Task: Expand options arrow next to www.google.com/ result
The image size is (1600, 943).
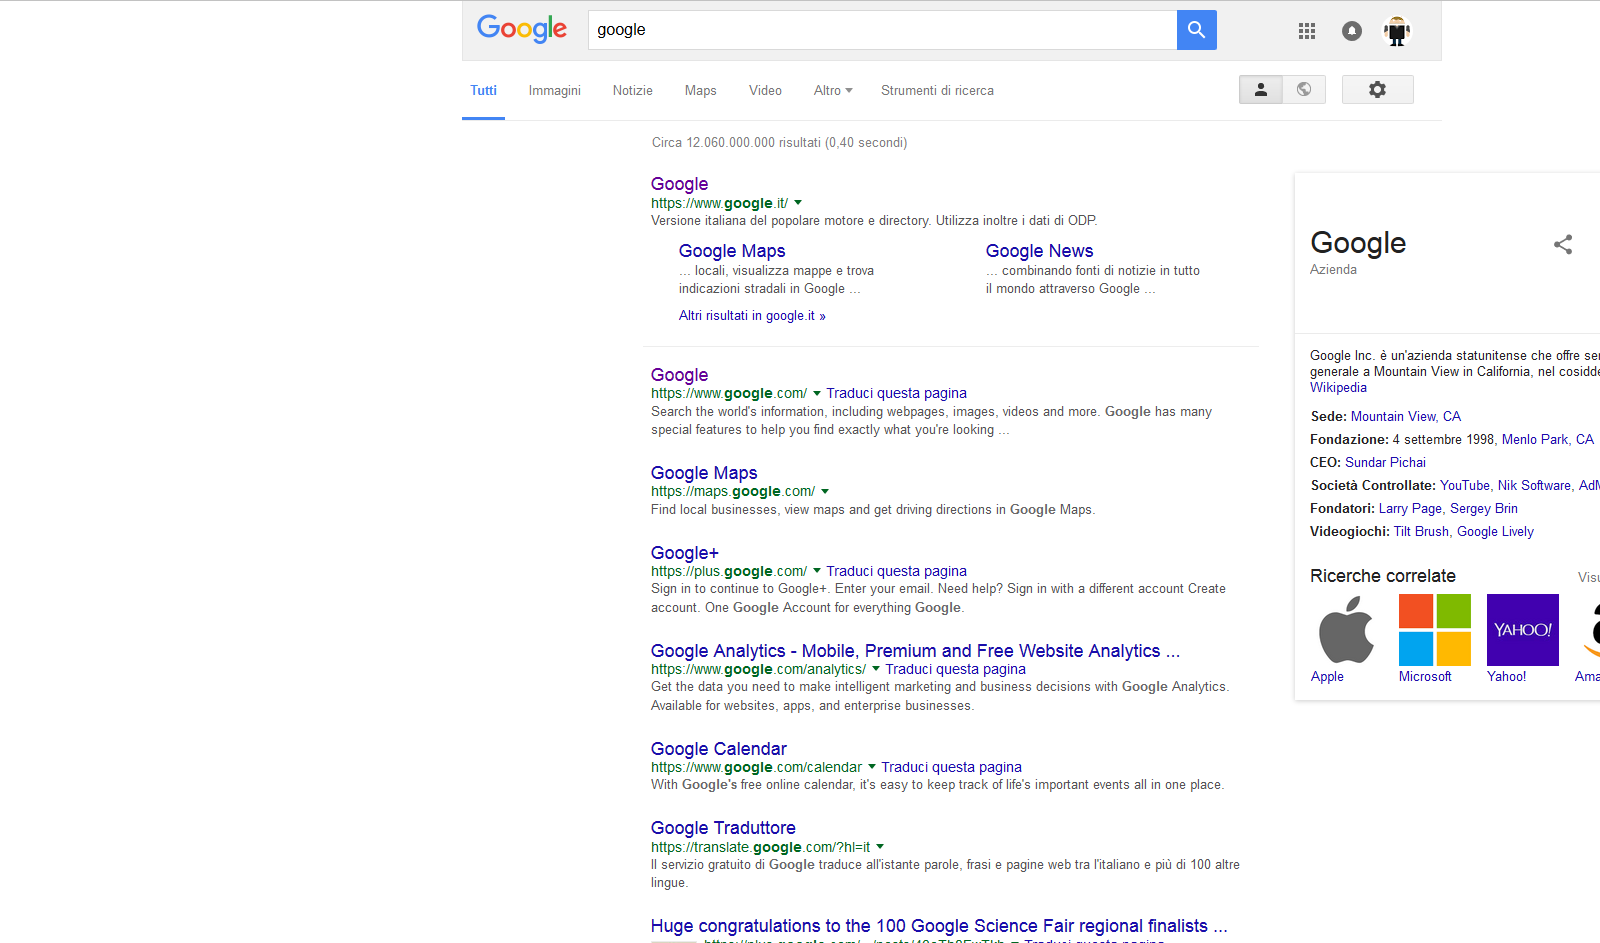Action: point(817,393)
